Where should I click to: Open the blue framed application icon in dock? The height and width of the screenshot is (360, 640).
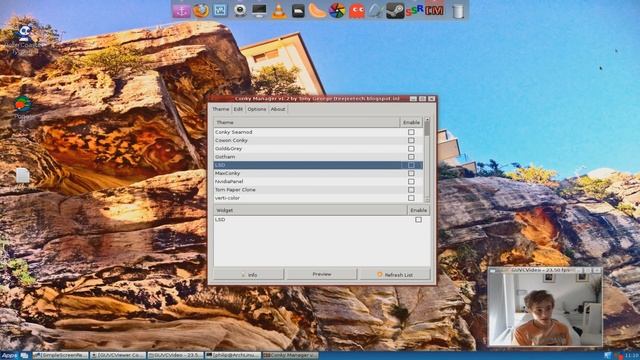220,11
